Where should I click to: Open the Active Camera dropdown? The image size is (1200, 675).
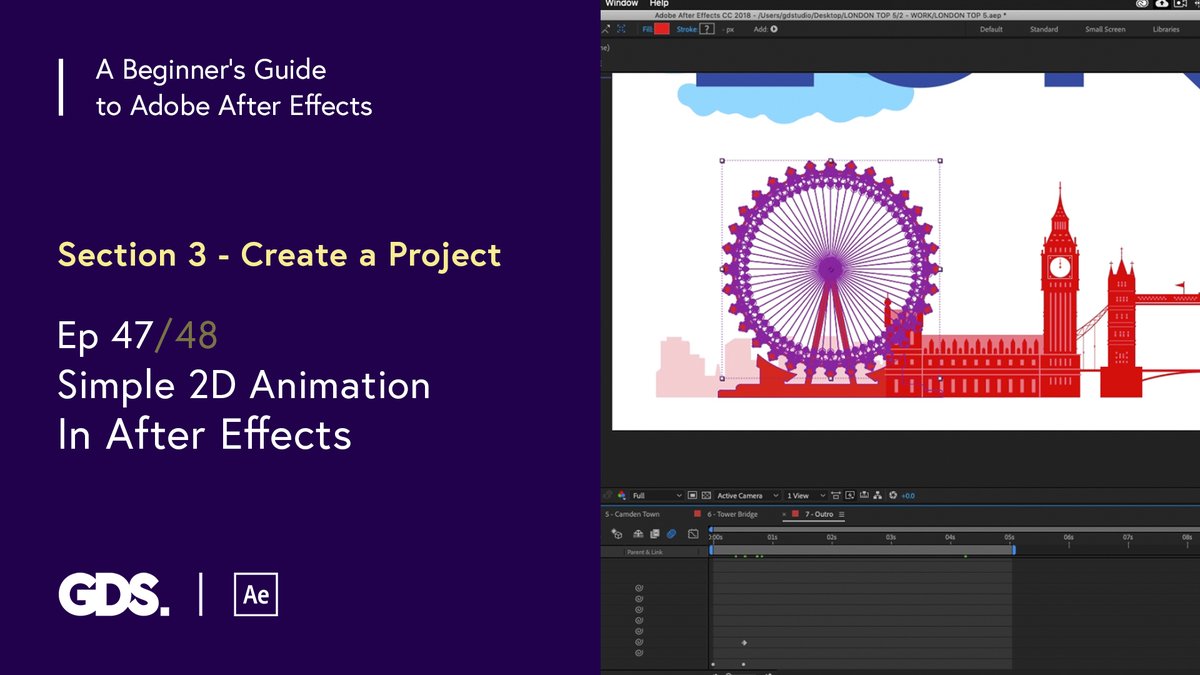pyautogui.click(x=746, y=496)
